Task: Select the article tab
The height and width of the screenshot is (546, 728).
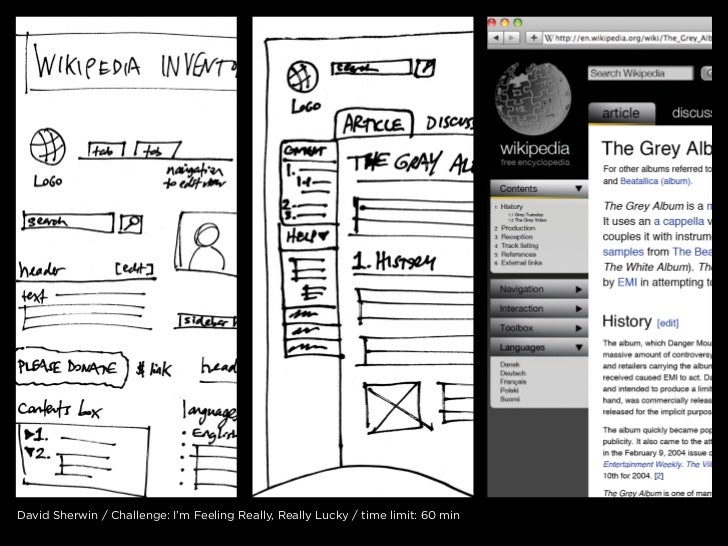Action: (621, 113)
